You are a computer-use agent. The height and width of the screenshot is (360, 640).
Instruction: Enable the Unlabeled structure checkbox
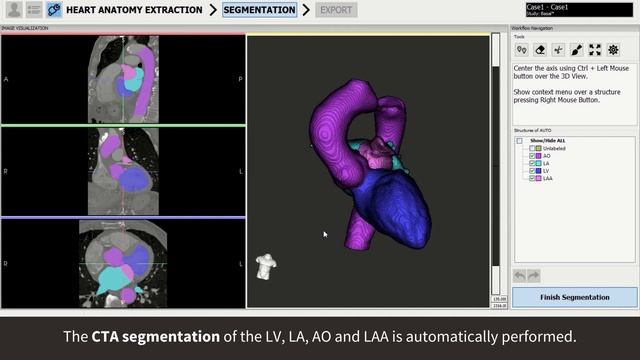click(532, 148)
